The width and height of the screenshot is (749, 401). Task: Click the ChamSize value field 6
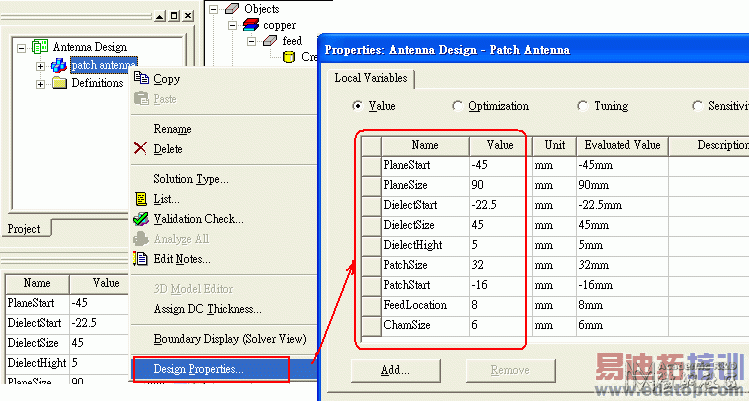[500, 325]
